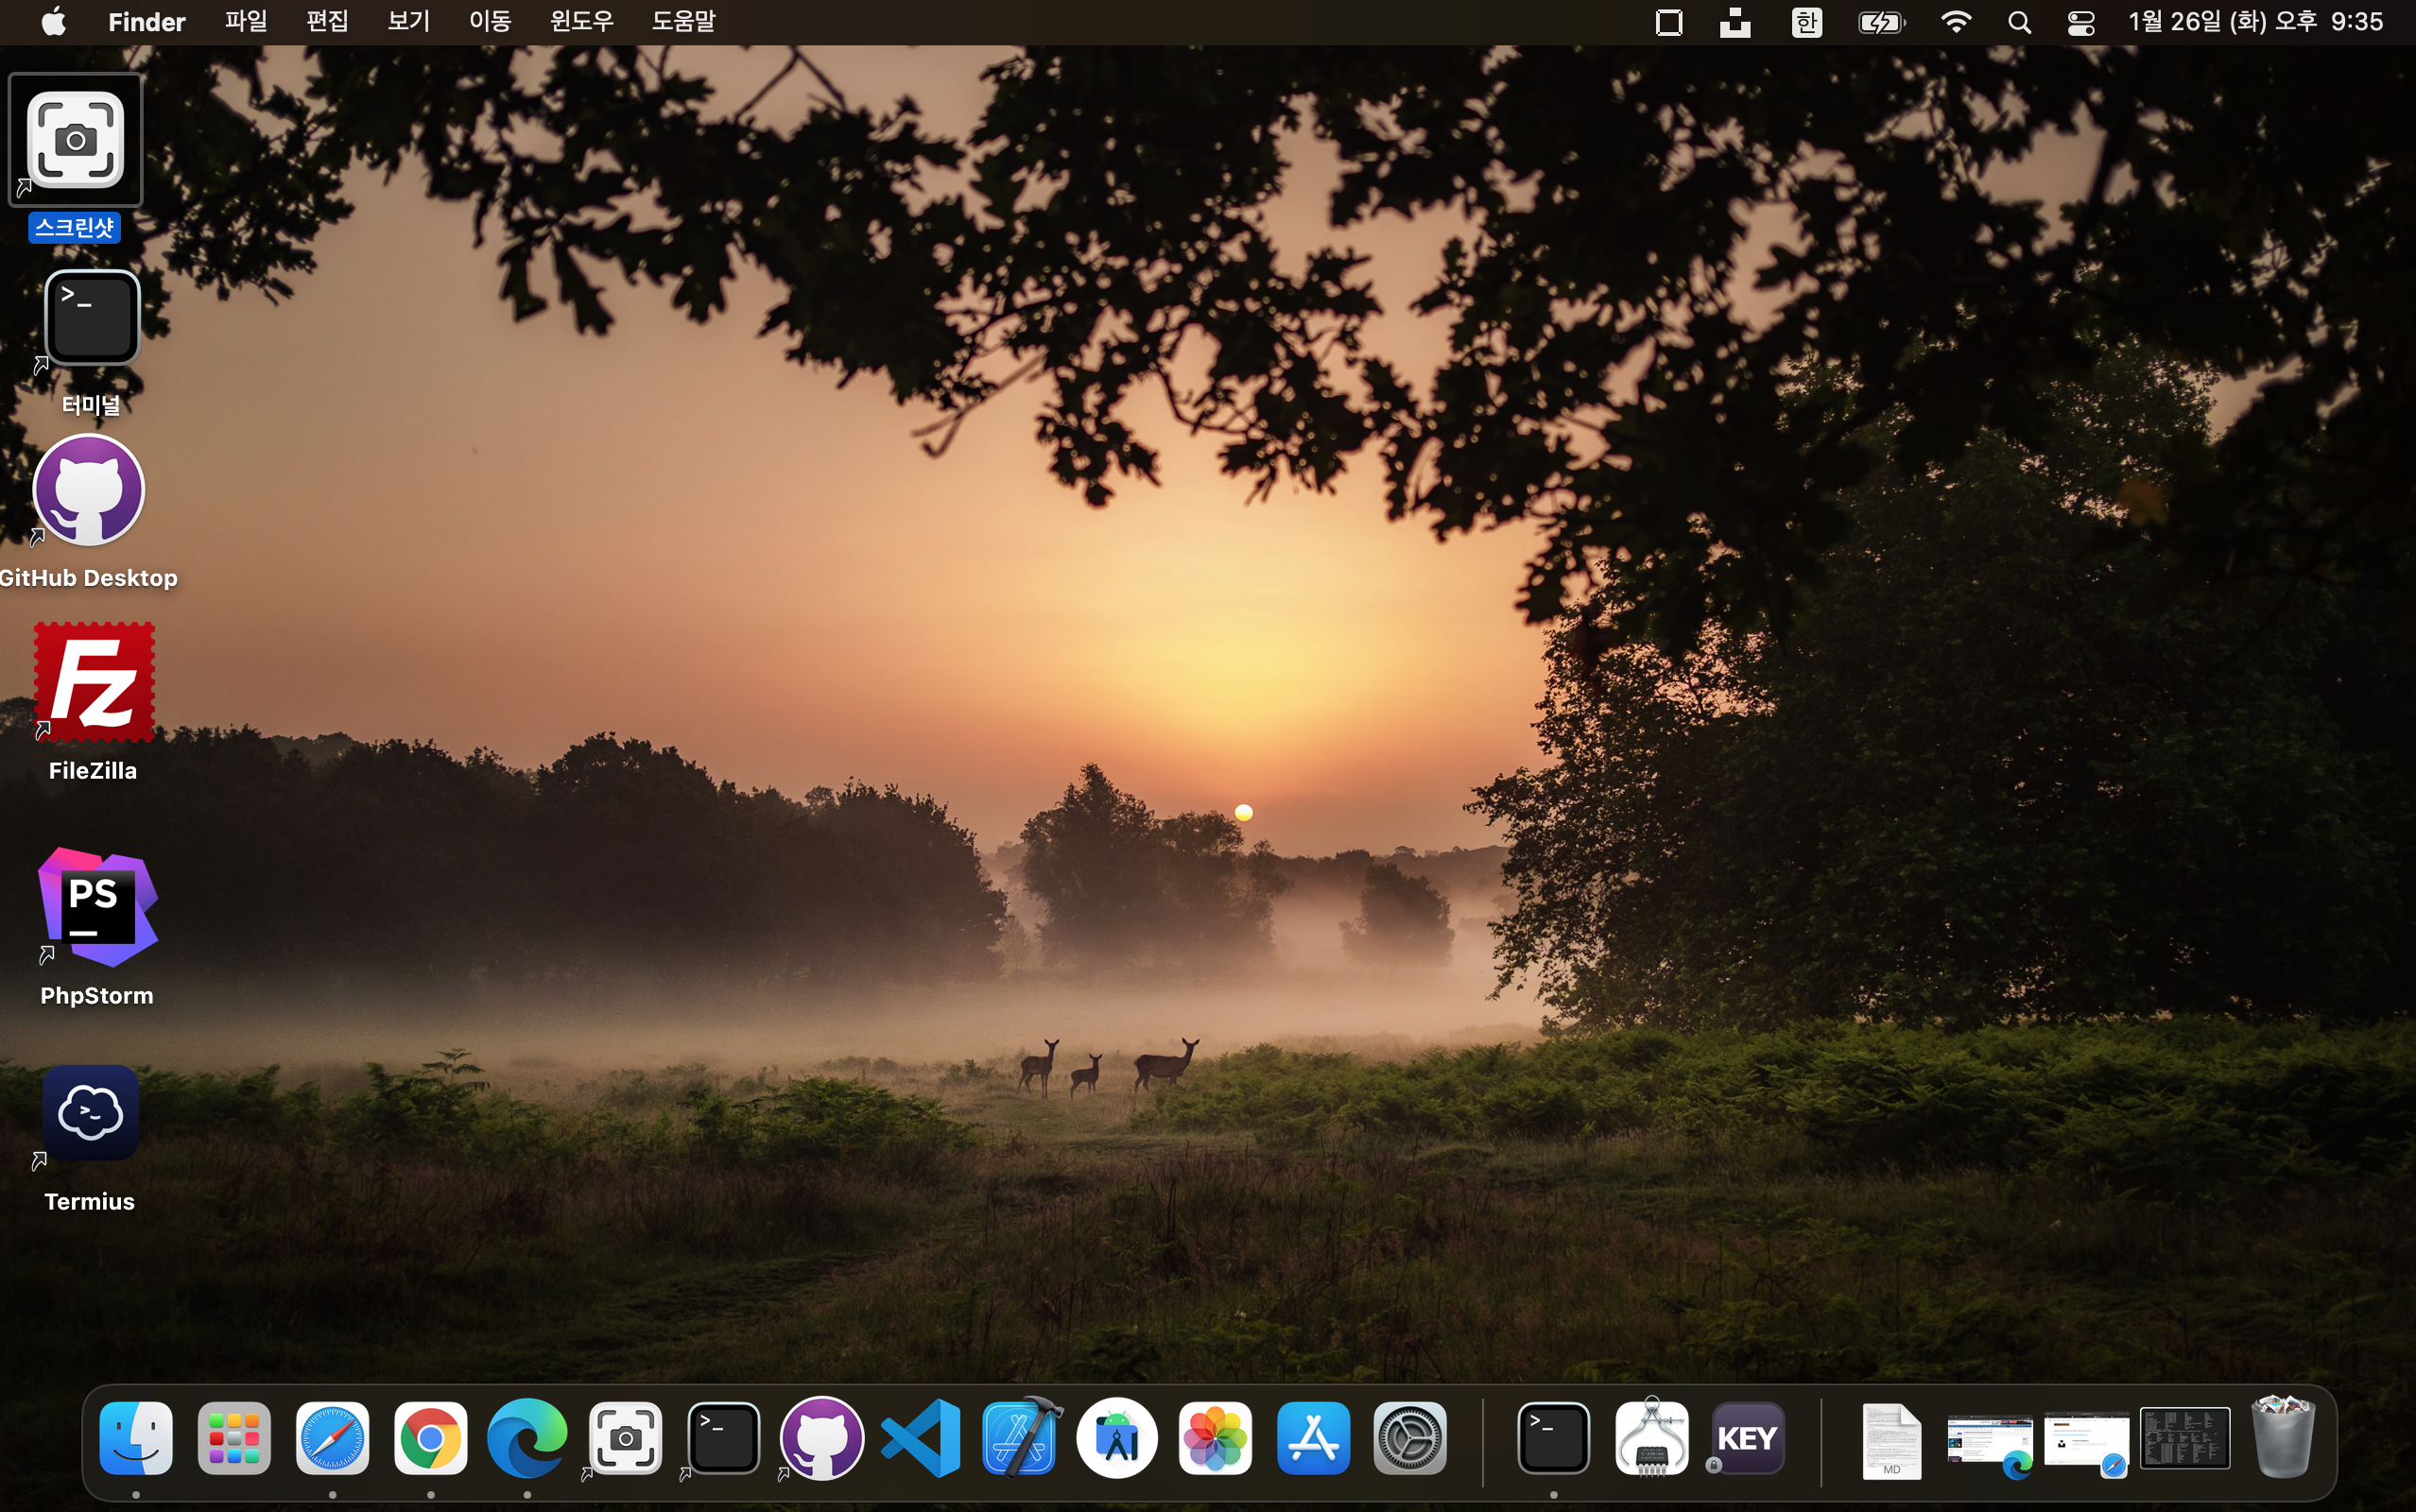
Task: Open Google Chrome from the Dock
Action: pyautogui.click(x=430, y=1439)
